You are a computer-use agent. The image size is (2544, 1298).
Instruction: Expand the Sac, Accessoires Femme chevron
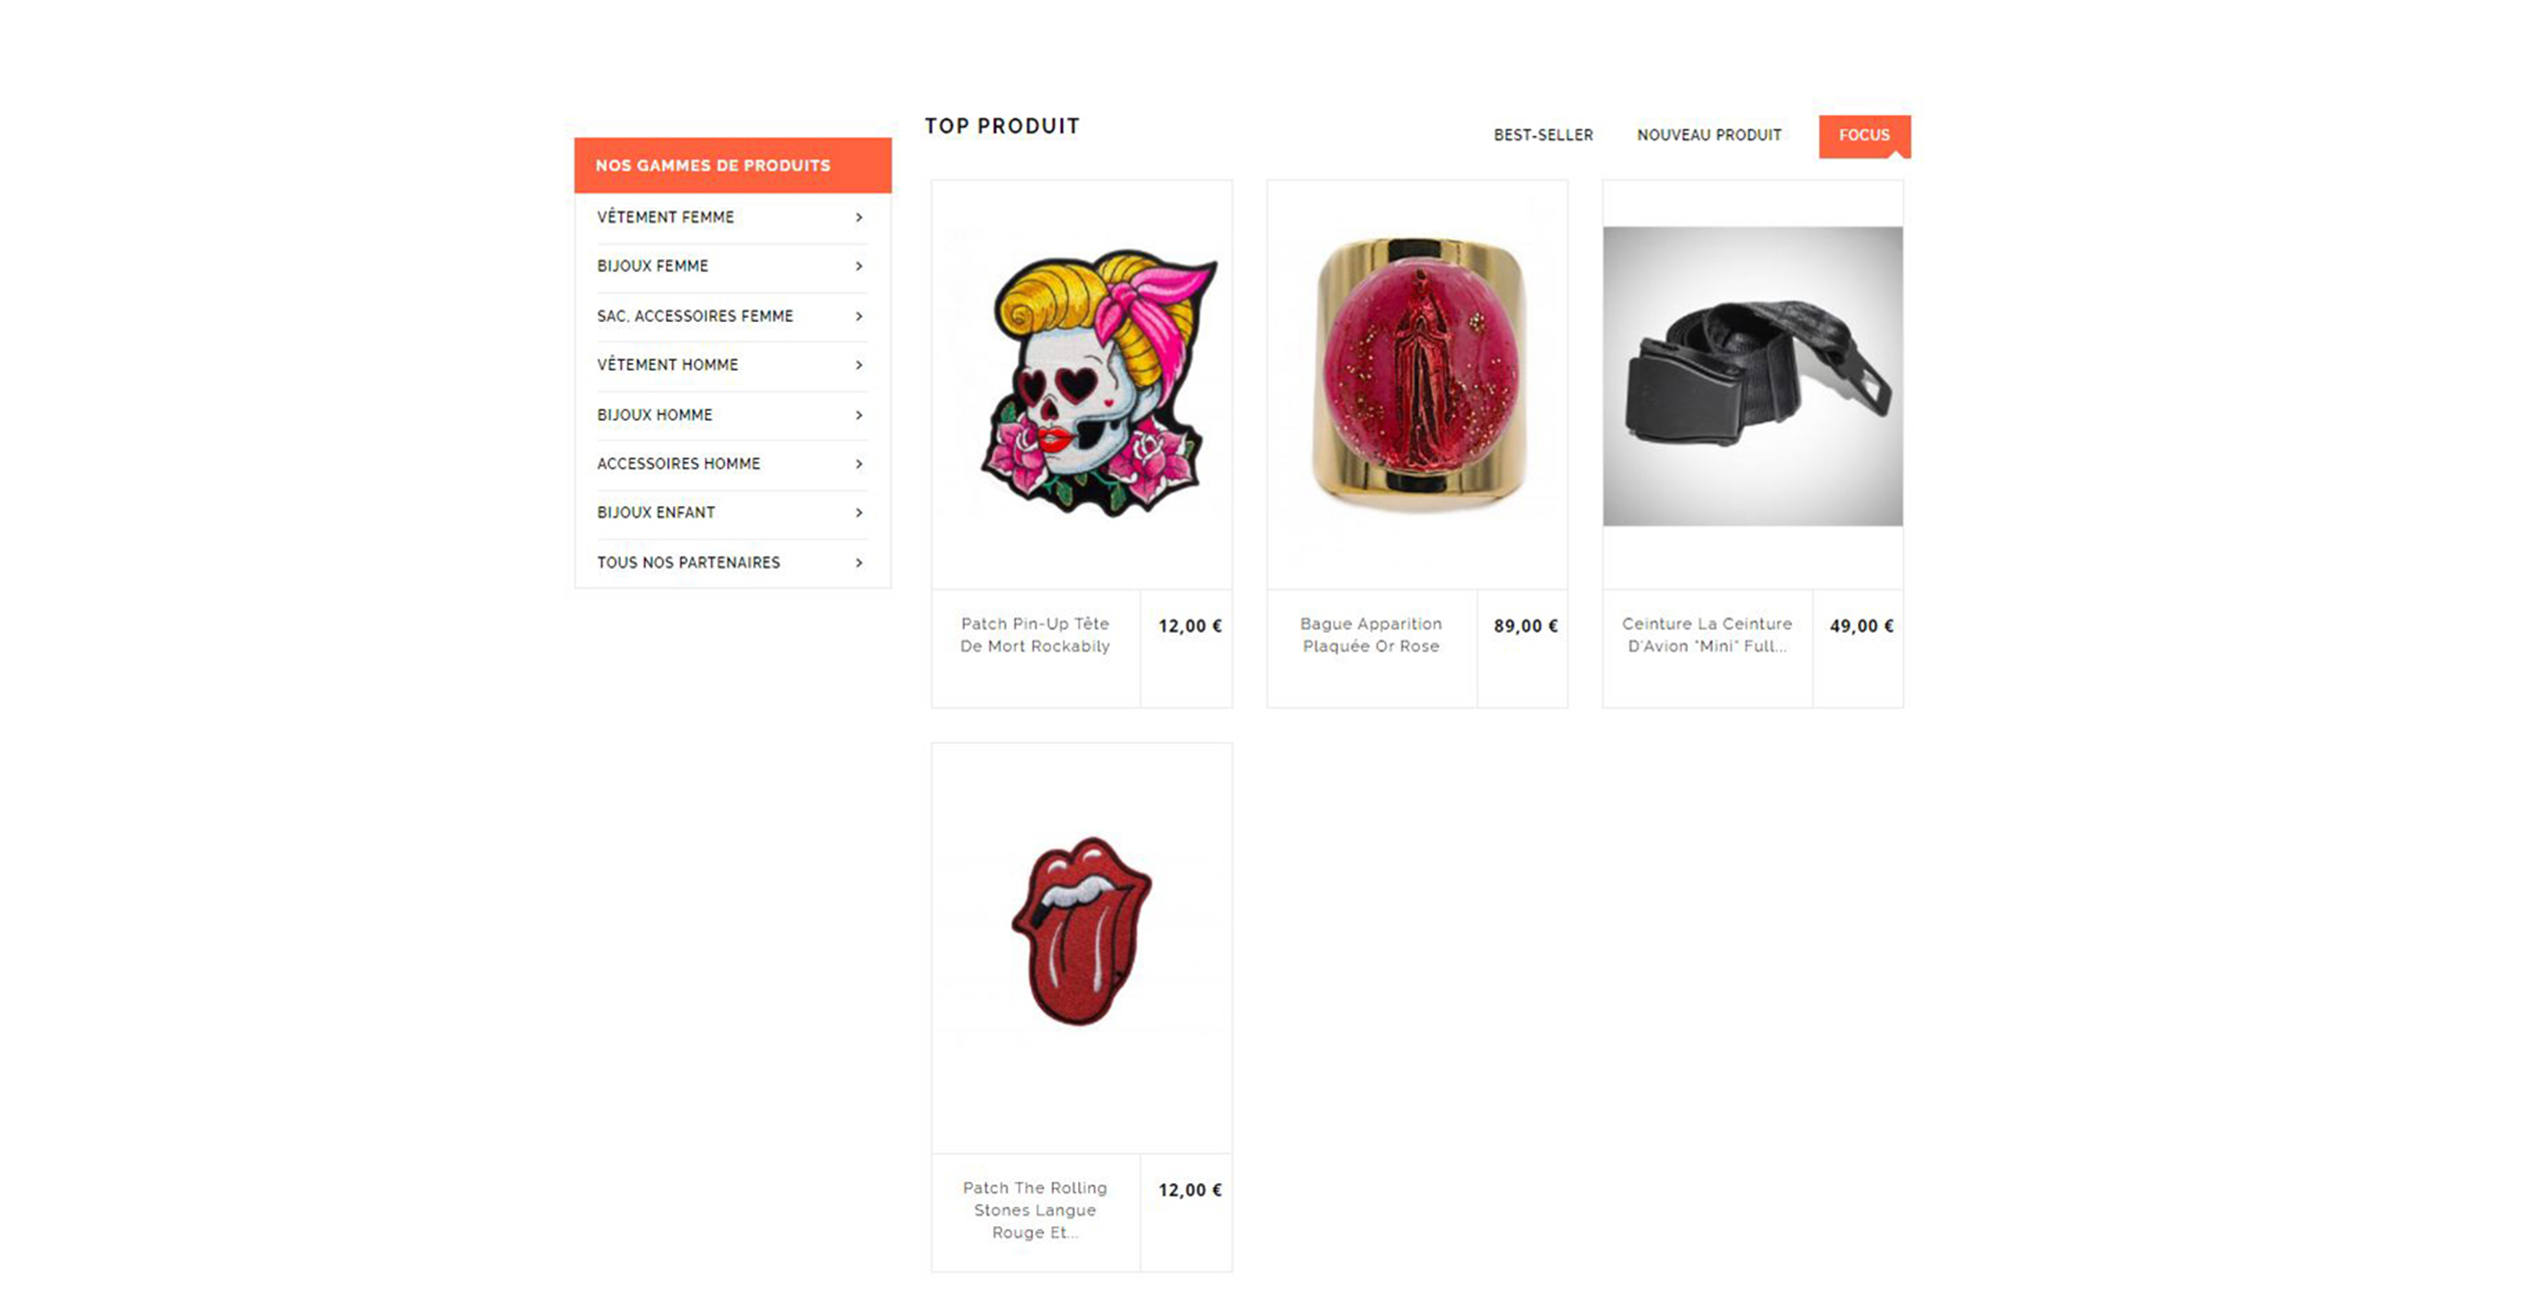pyautogui.click(x=859, y=316)
